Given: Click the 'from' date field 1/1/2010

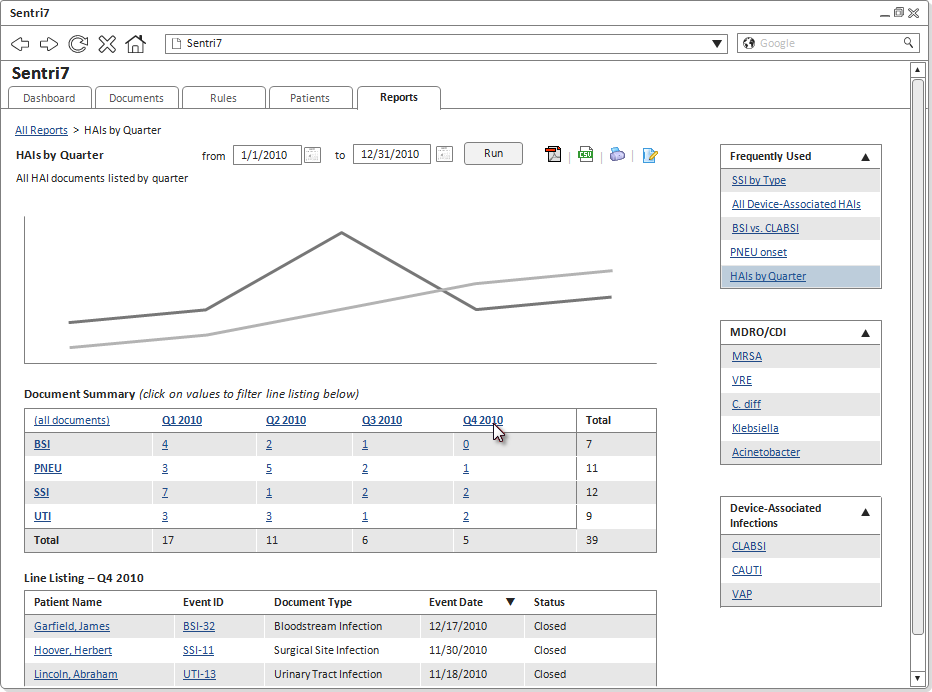Looking at the screenshot, I should (x=267, y=155).
